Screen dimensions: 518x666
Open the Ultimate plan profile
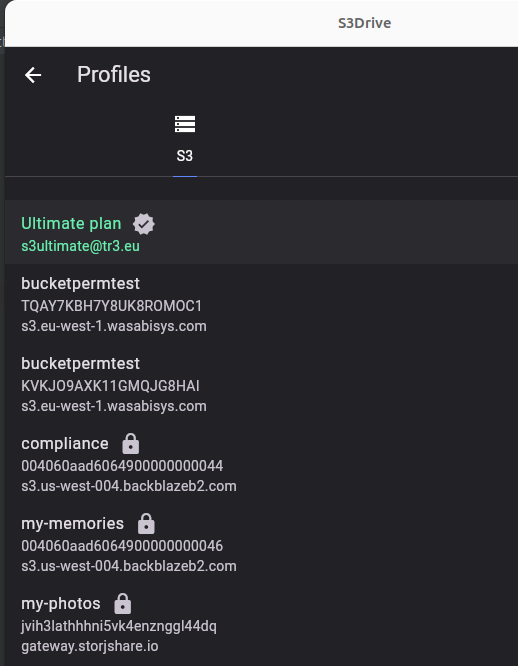click(262, 232)
